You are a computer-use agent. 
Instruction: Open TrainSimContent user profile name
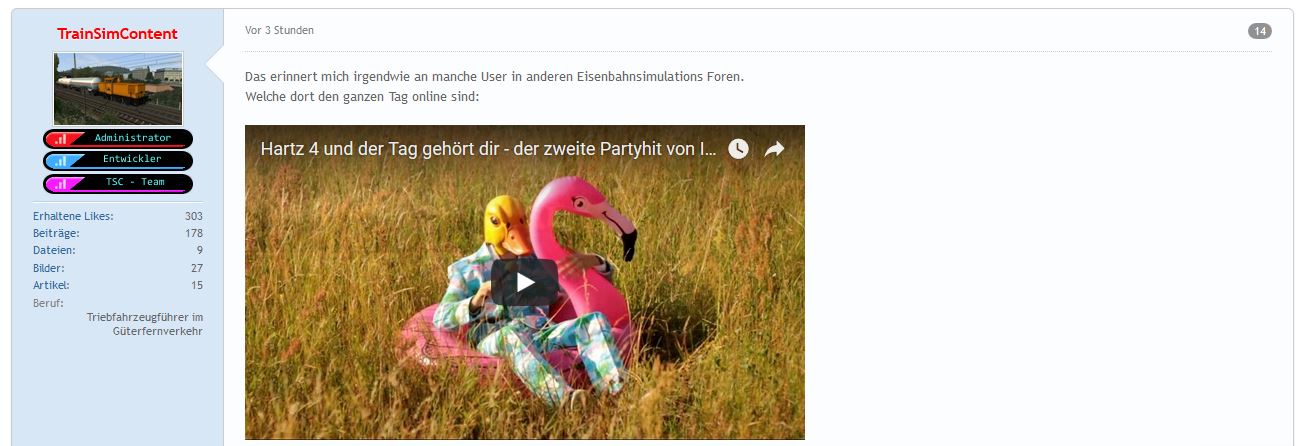pos(118,34)
